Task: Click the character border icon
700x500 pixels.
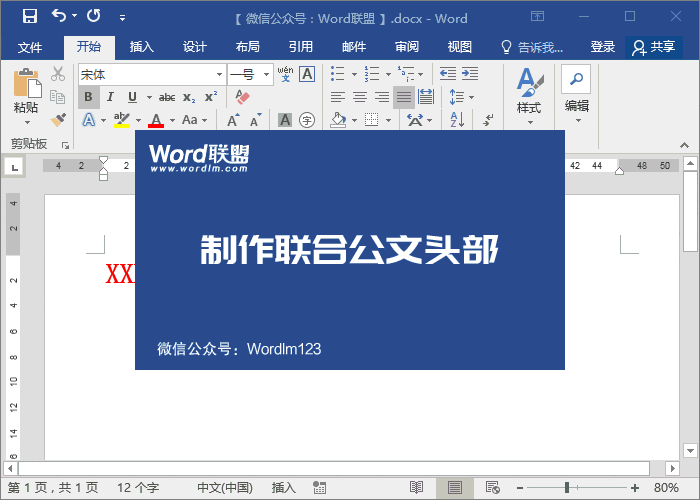Action: point(307,74)
